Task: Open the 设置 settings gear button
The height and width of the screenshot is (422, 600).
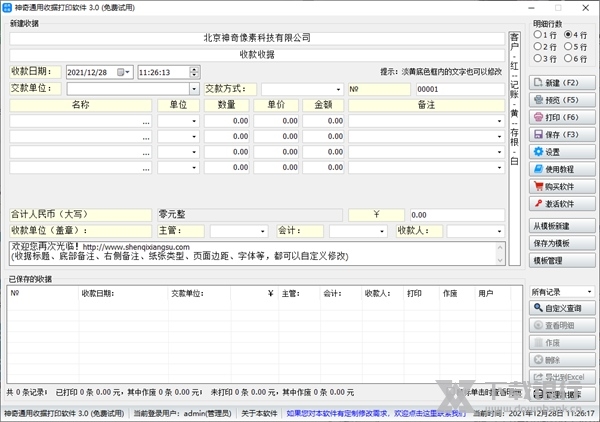Action: [561, 152]
